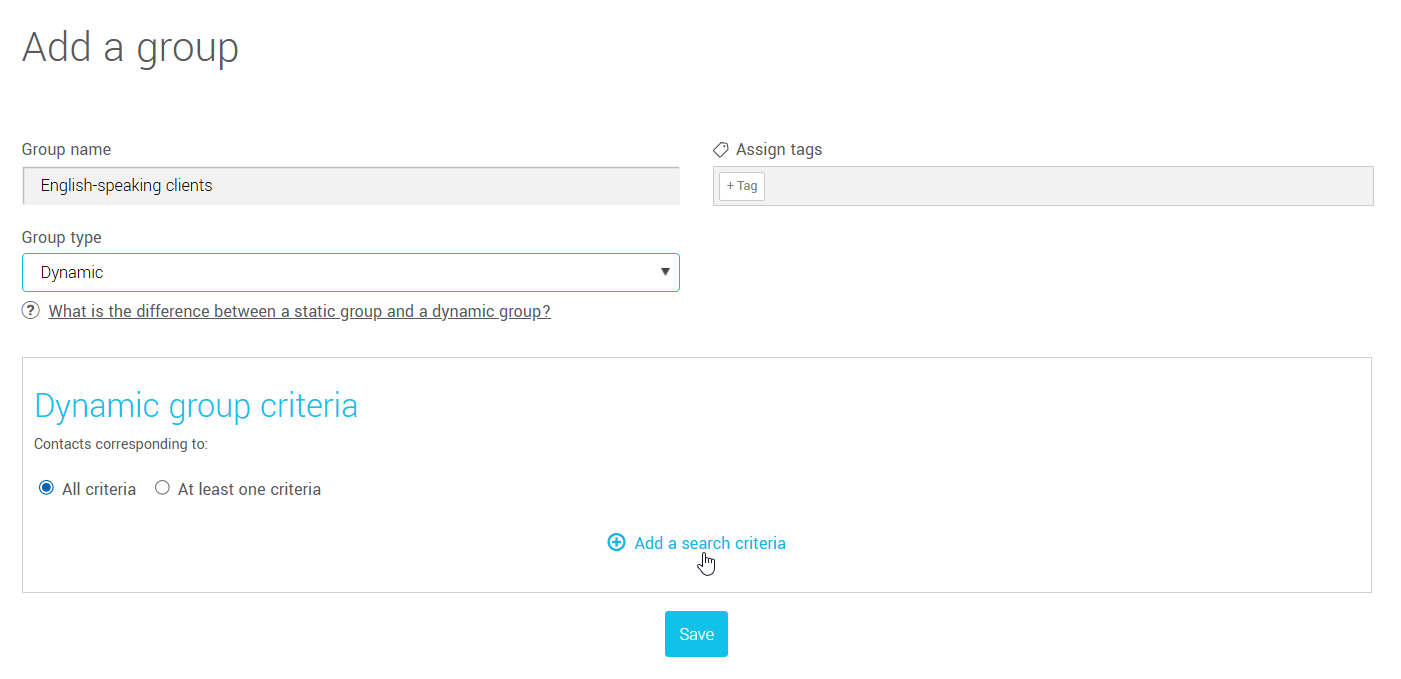Screen dimensions: 1401x679
Task: Click the Save button
Action: [x=696, y=633]
